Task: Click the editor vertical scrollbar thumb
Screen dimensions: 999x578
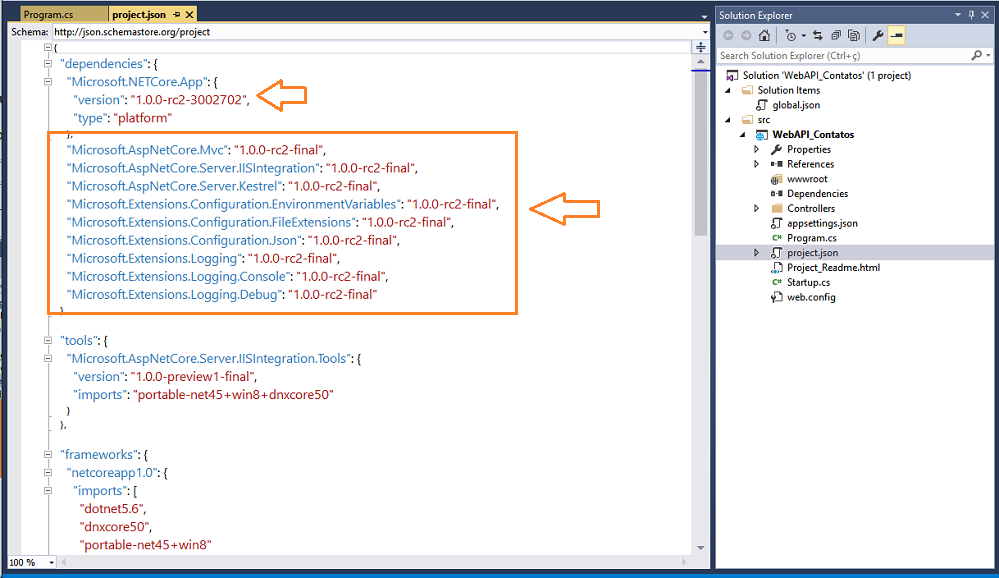Action: tap(700, 153)
